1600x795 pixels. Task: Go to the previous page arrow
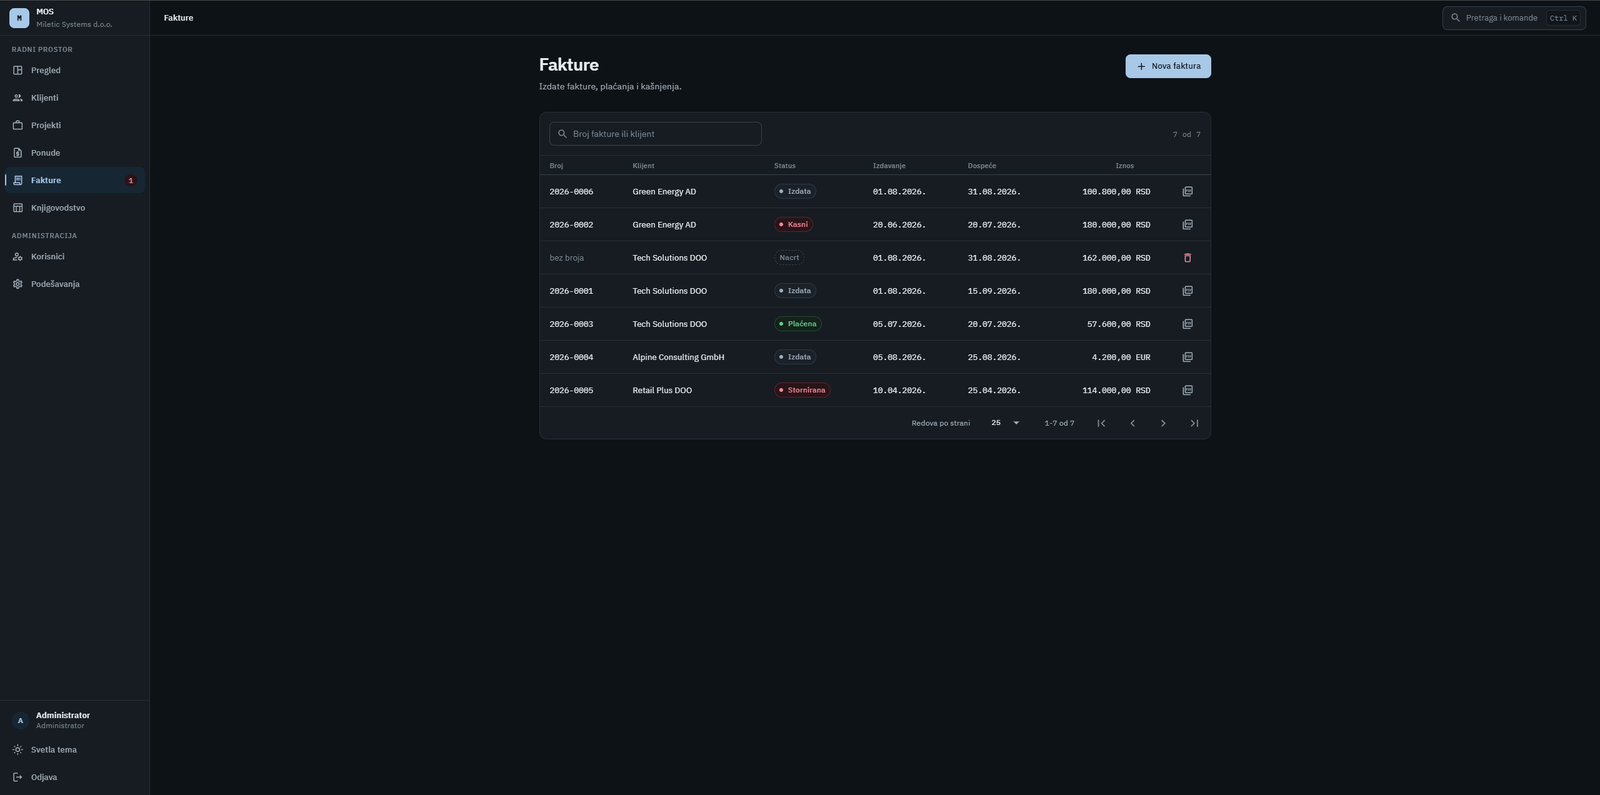[x=1132, y=423]
